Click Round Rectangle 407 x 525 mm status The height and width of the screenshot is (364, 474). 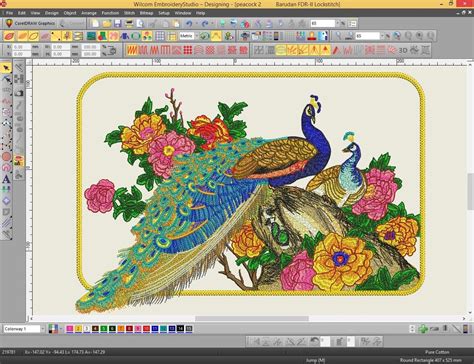click(x=431, y=360)
